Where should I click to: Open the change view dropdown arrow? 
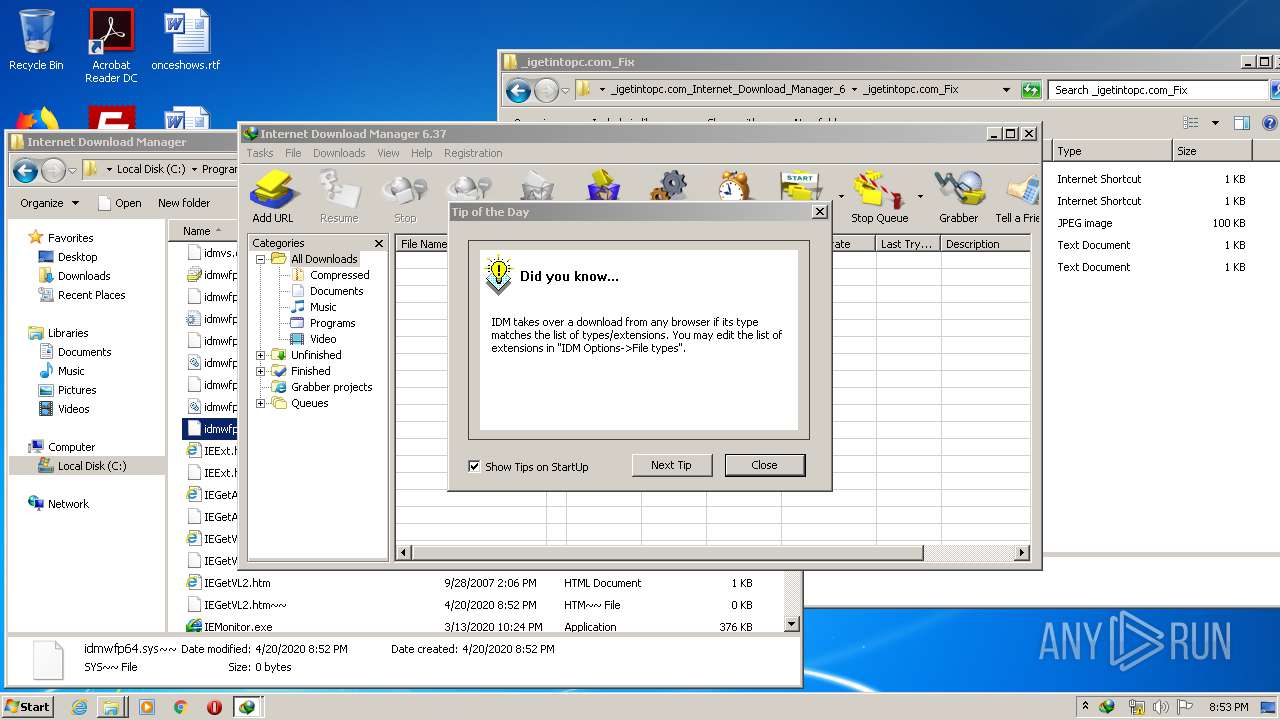(x=1215, y=123)
